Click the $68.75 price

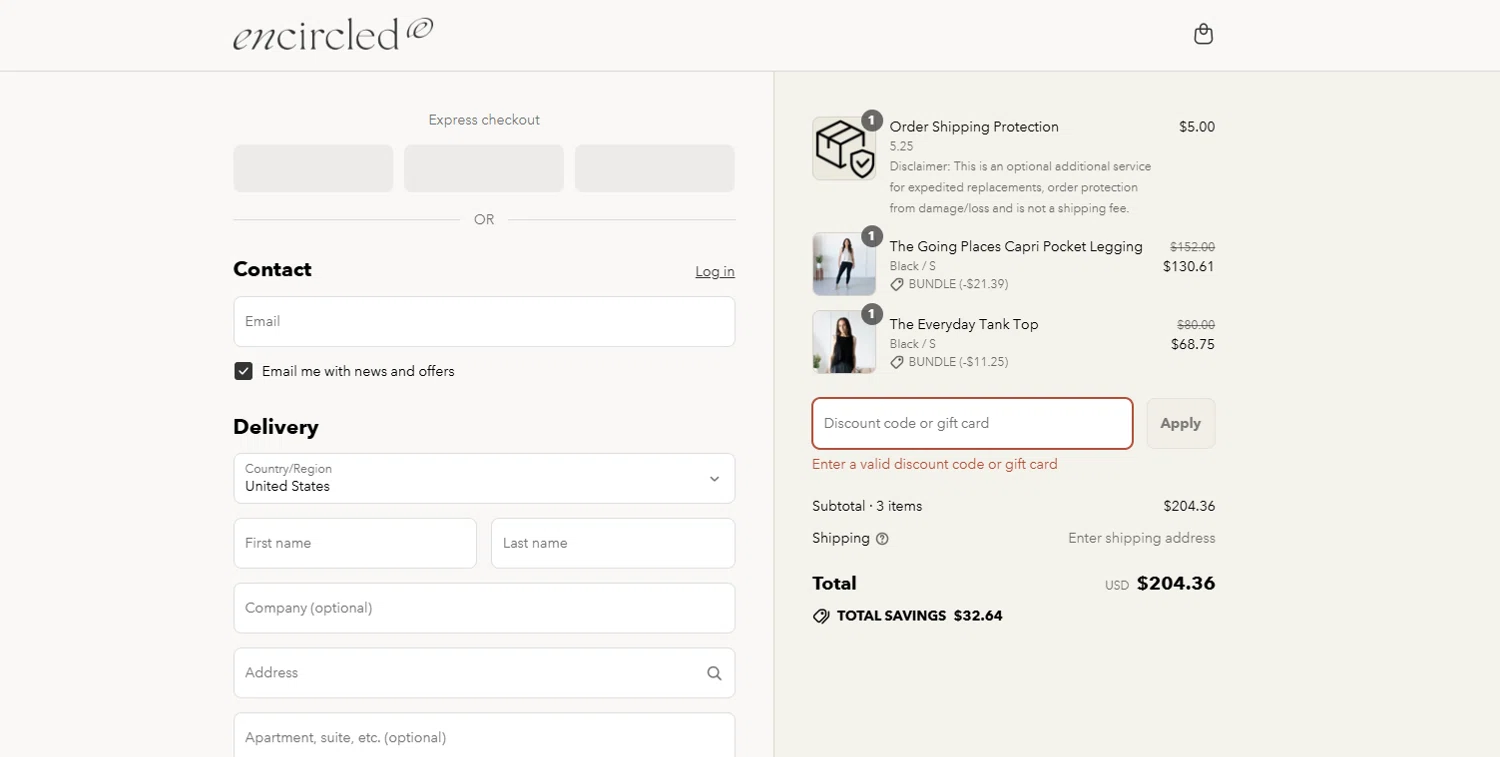(1193, 344)
